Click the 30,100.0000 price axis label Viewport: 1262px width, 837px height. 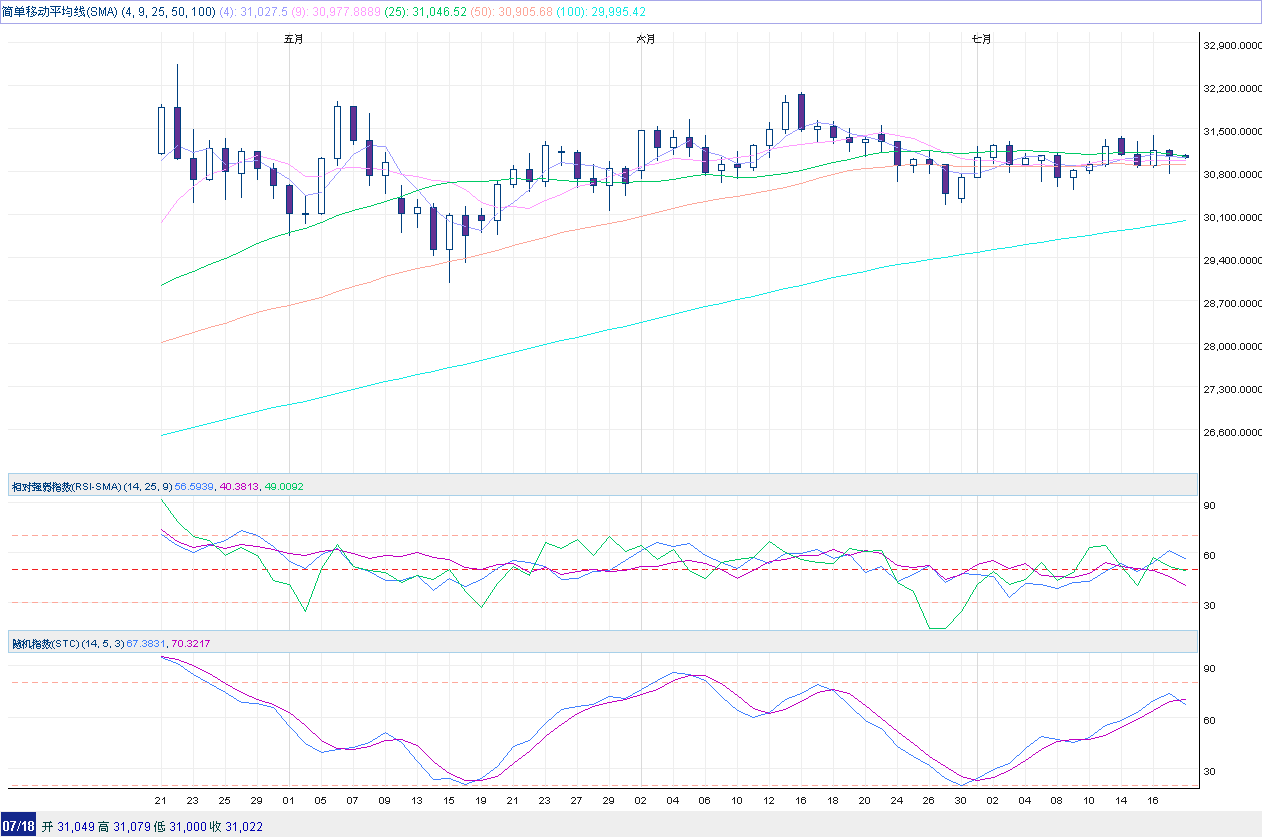(1232, 217)
